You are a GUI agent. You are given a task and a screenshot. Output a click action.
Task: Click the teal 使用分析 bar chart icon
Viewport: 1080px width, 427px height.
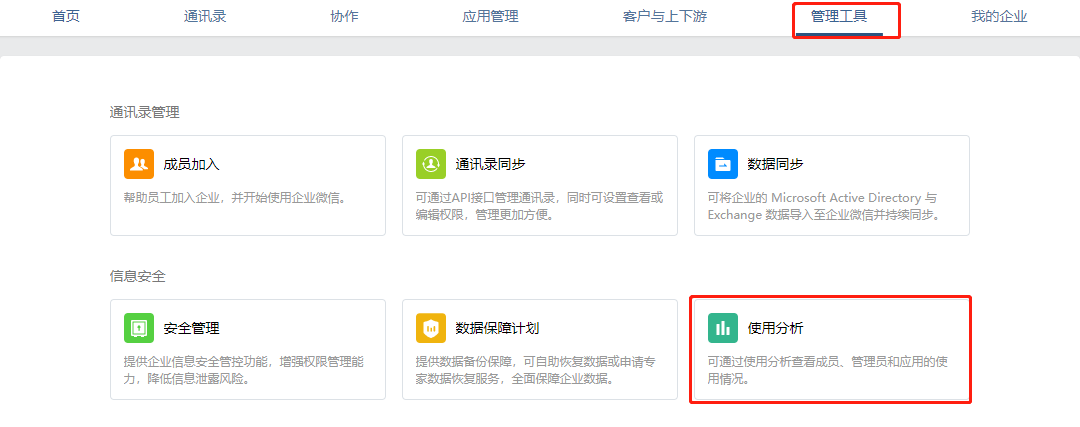(x=723, y=328)
